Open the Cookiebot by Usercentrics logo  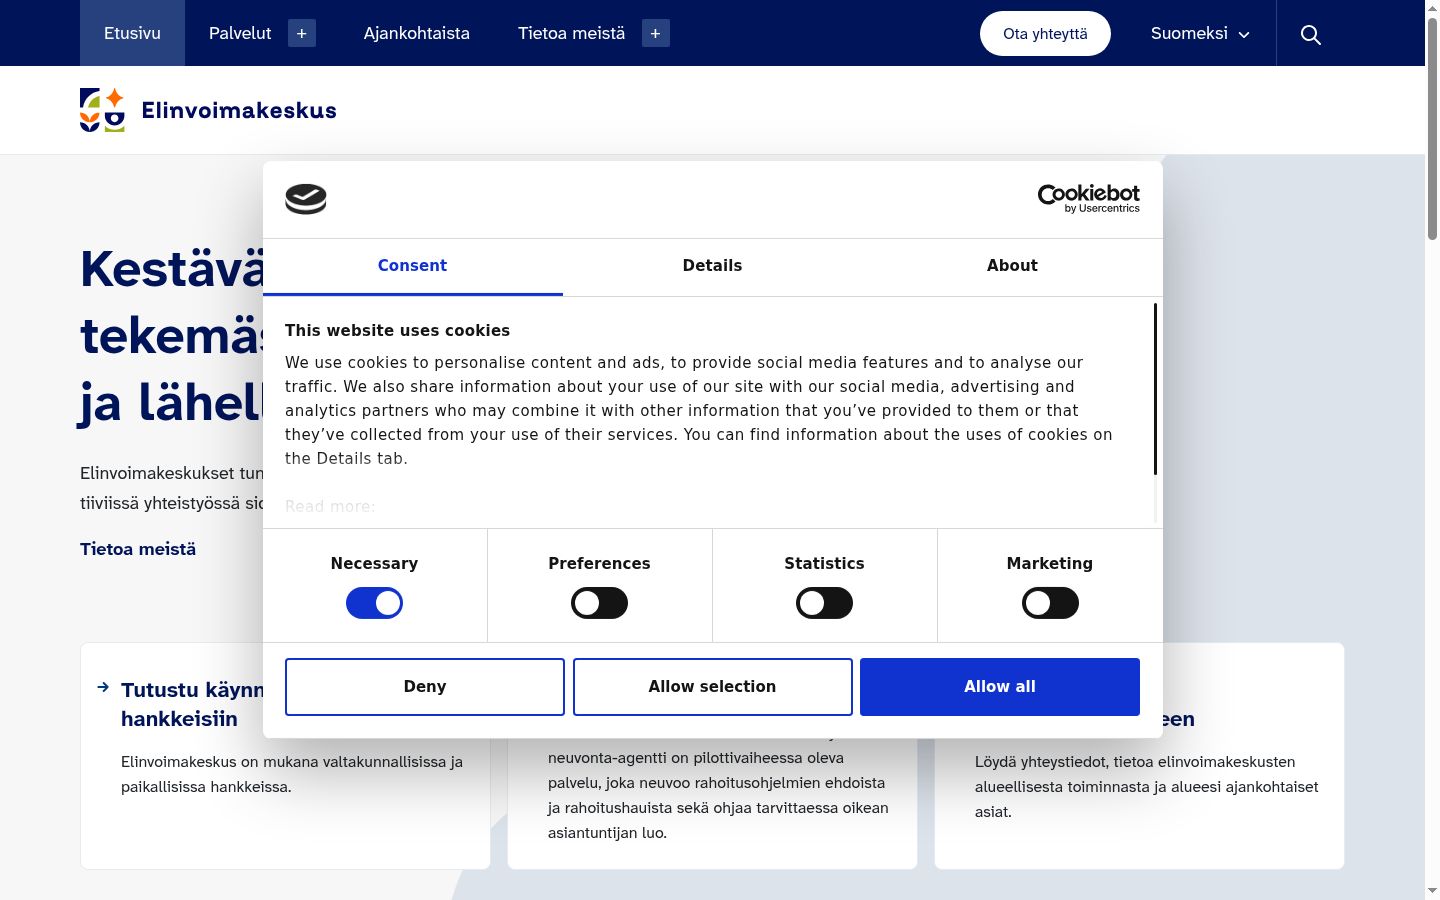pos(1088,199)
